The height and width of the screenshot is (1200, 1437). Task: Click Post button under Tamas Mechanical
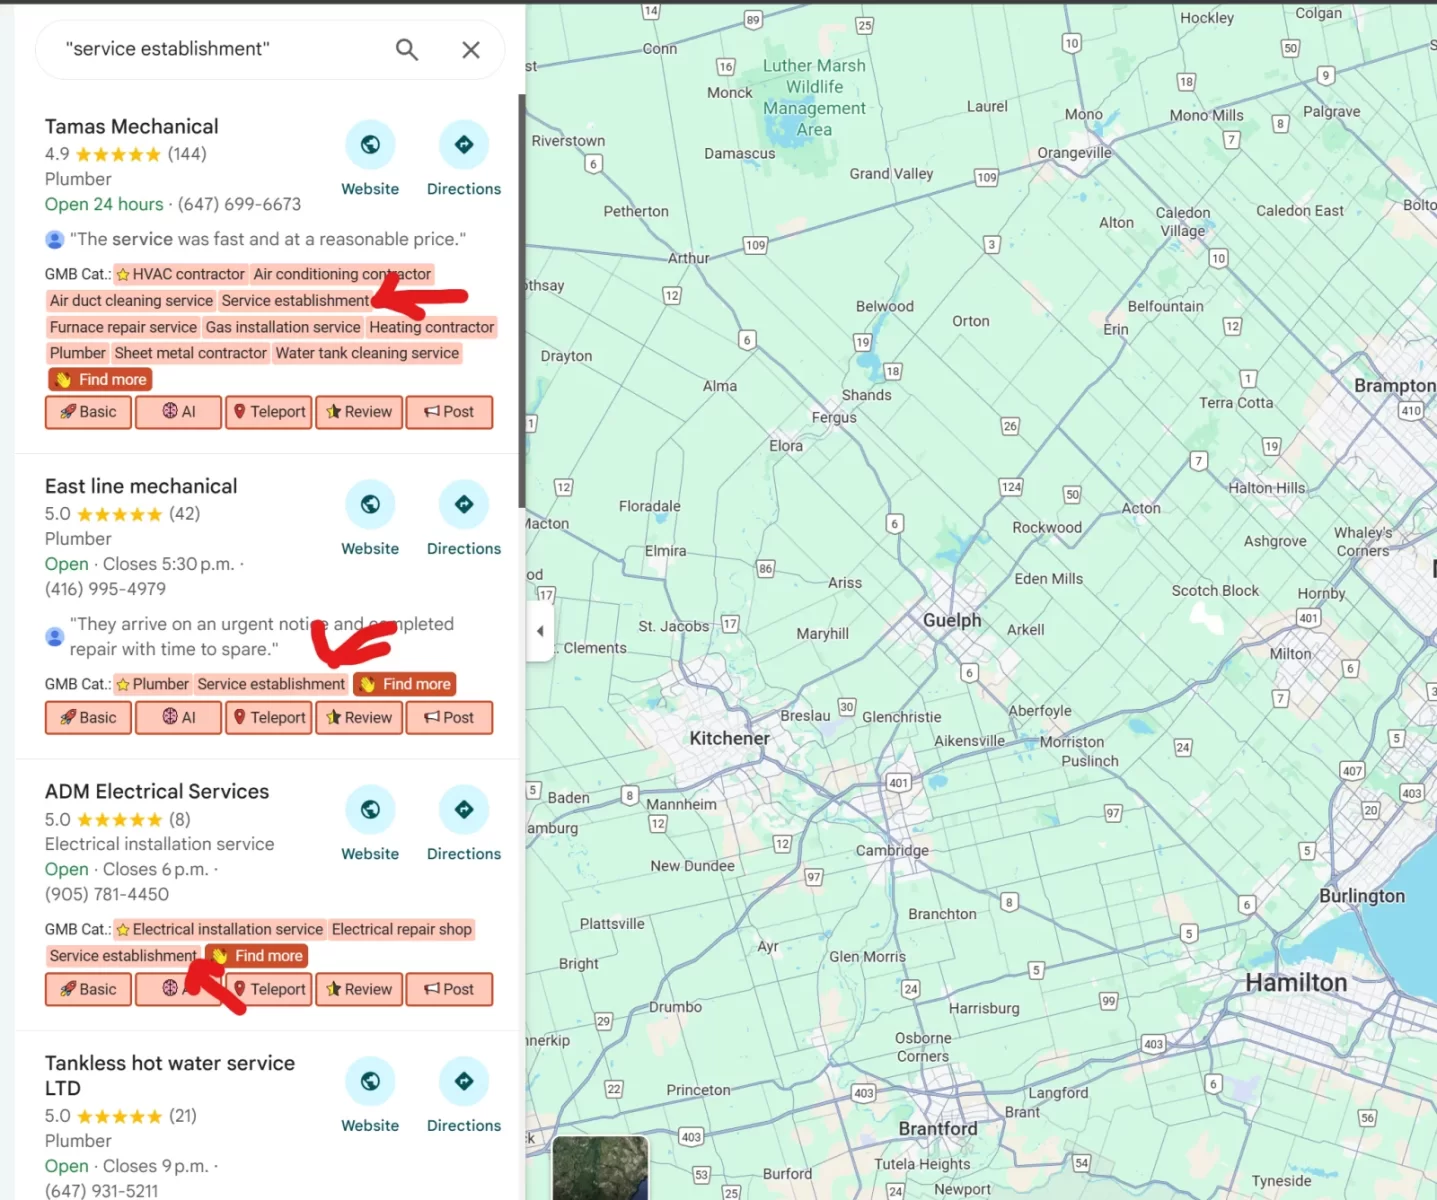449,412
